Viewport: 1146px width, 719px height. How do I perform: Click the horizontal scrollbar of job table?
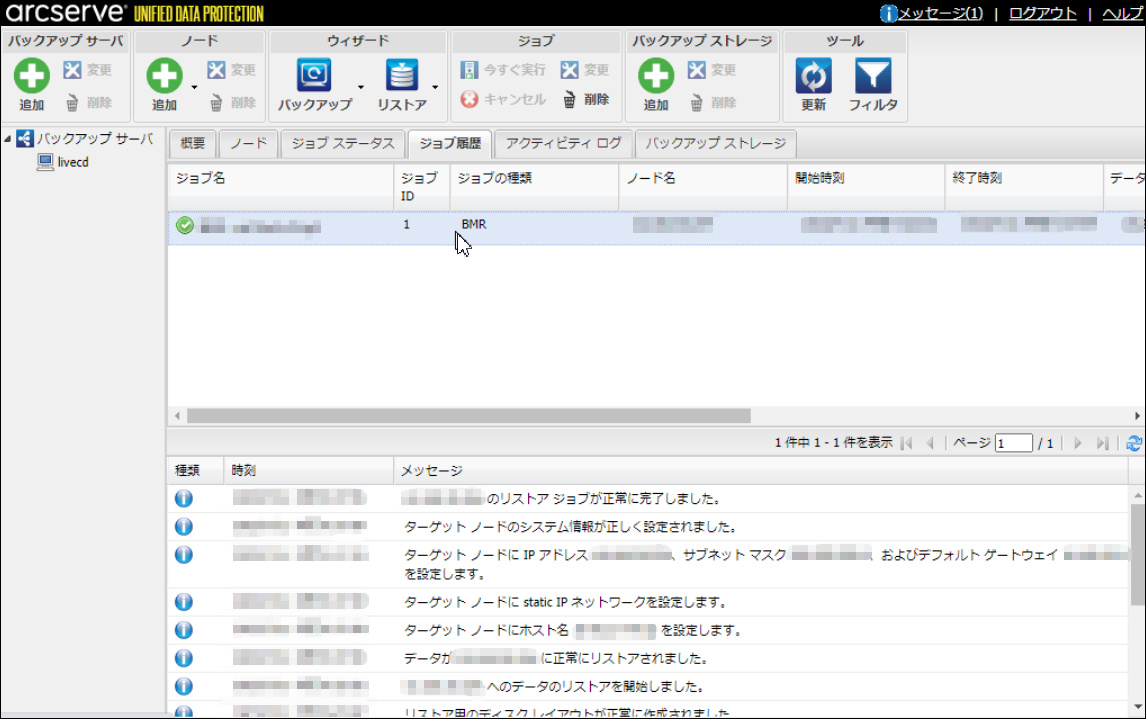pyautogui.click(x=468, y=415)
